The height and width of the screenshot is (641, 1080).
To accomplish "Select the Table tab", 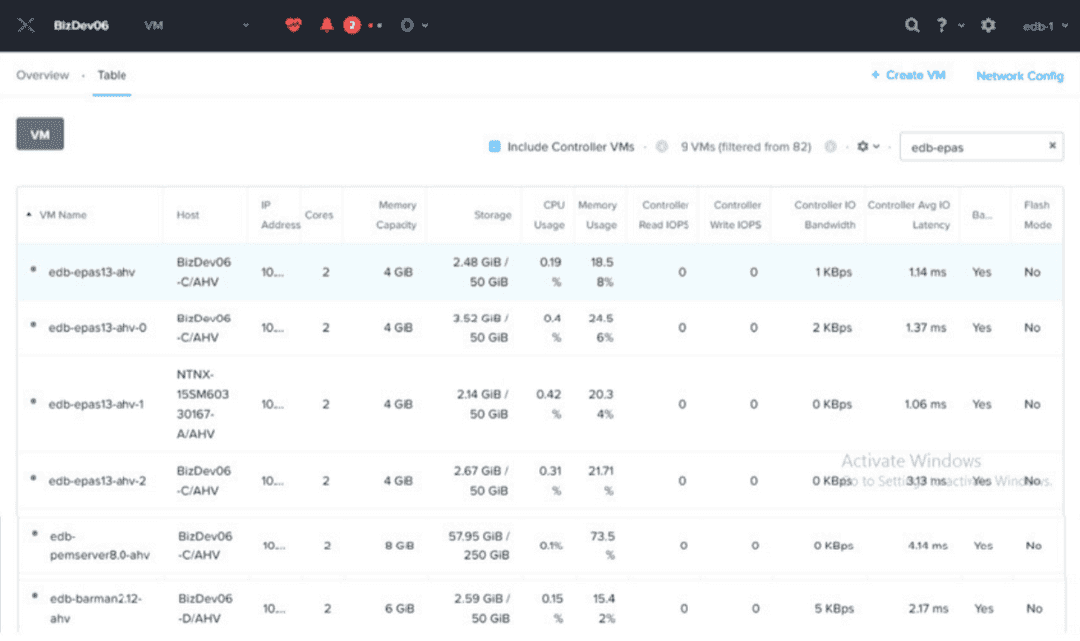I will [112, 75].
